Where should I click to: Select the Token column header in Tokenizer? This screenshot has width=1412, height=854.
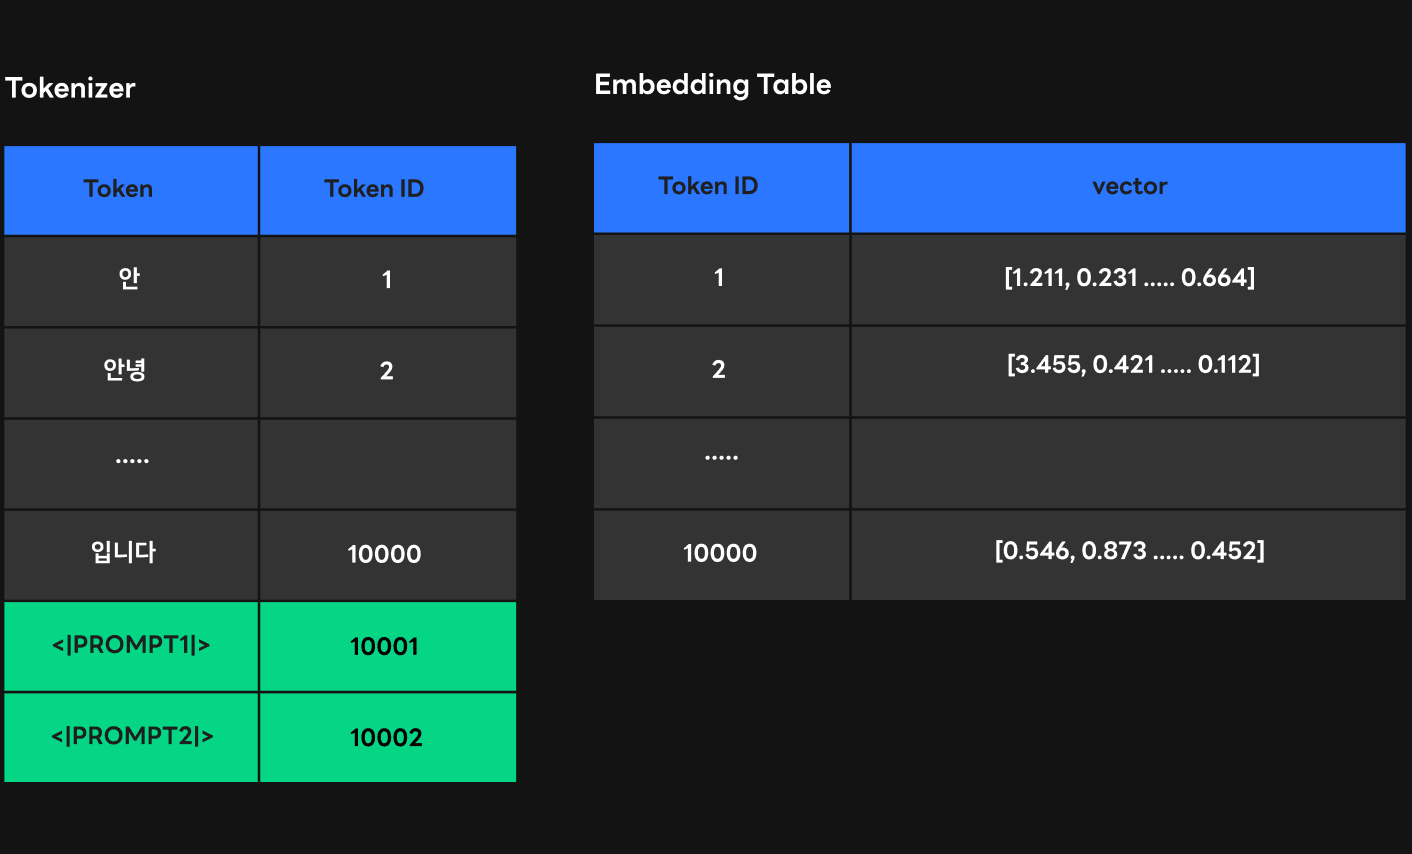pos(131,190)
